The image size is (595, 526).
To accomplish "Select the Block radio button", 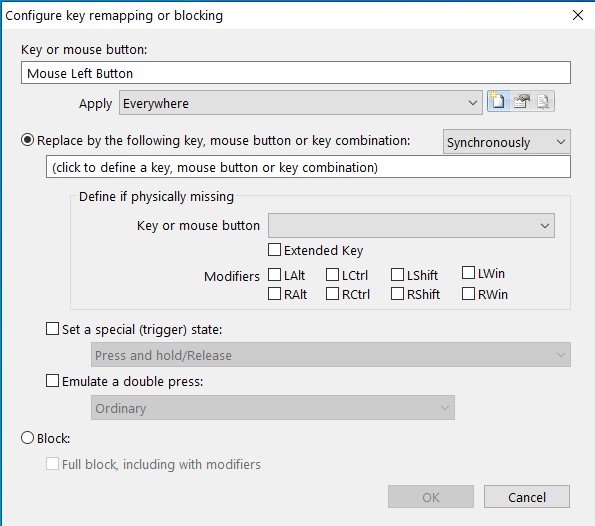I will coord(27,438).
